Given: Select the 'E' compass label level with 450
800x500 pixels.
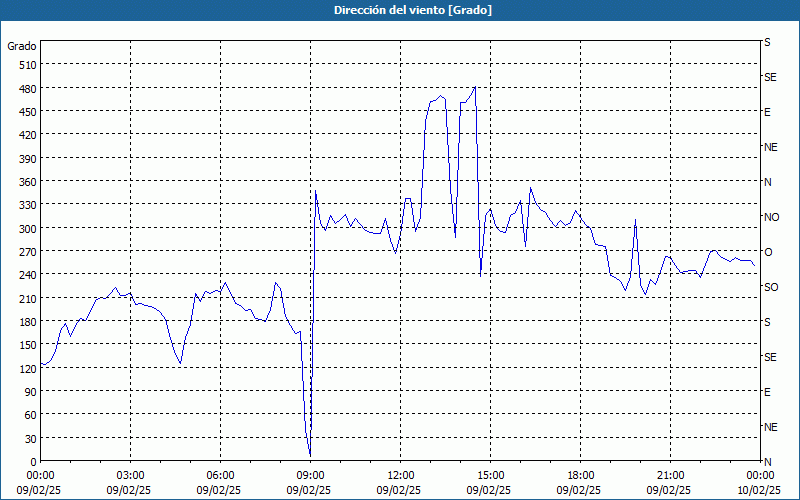Looking at the screenshot, I should 767,112.
